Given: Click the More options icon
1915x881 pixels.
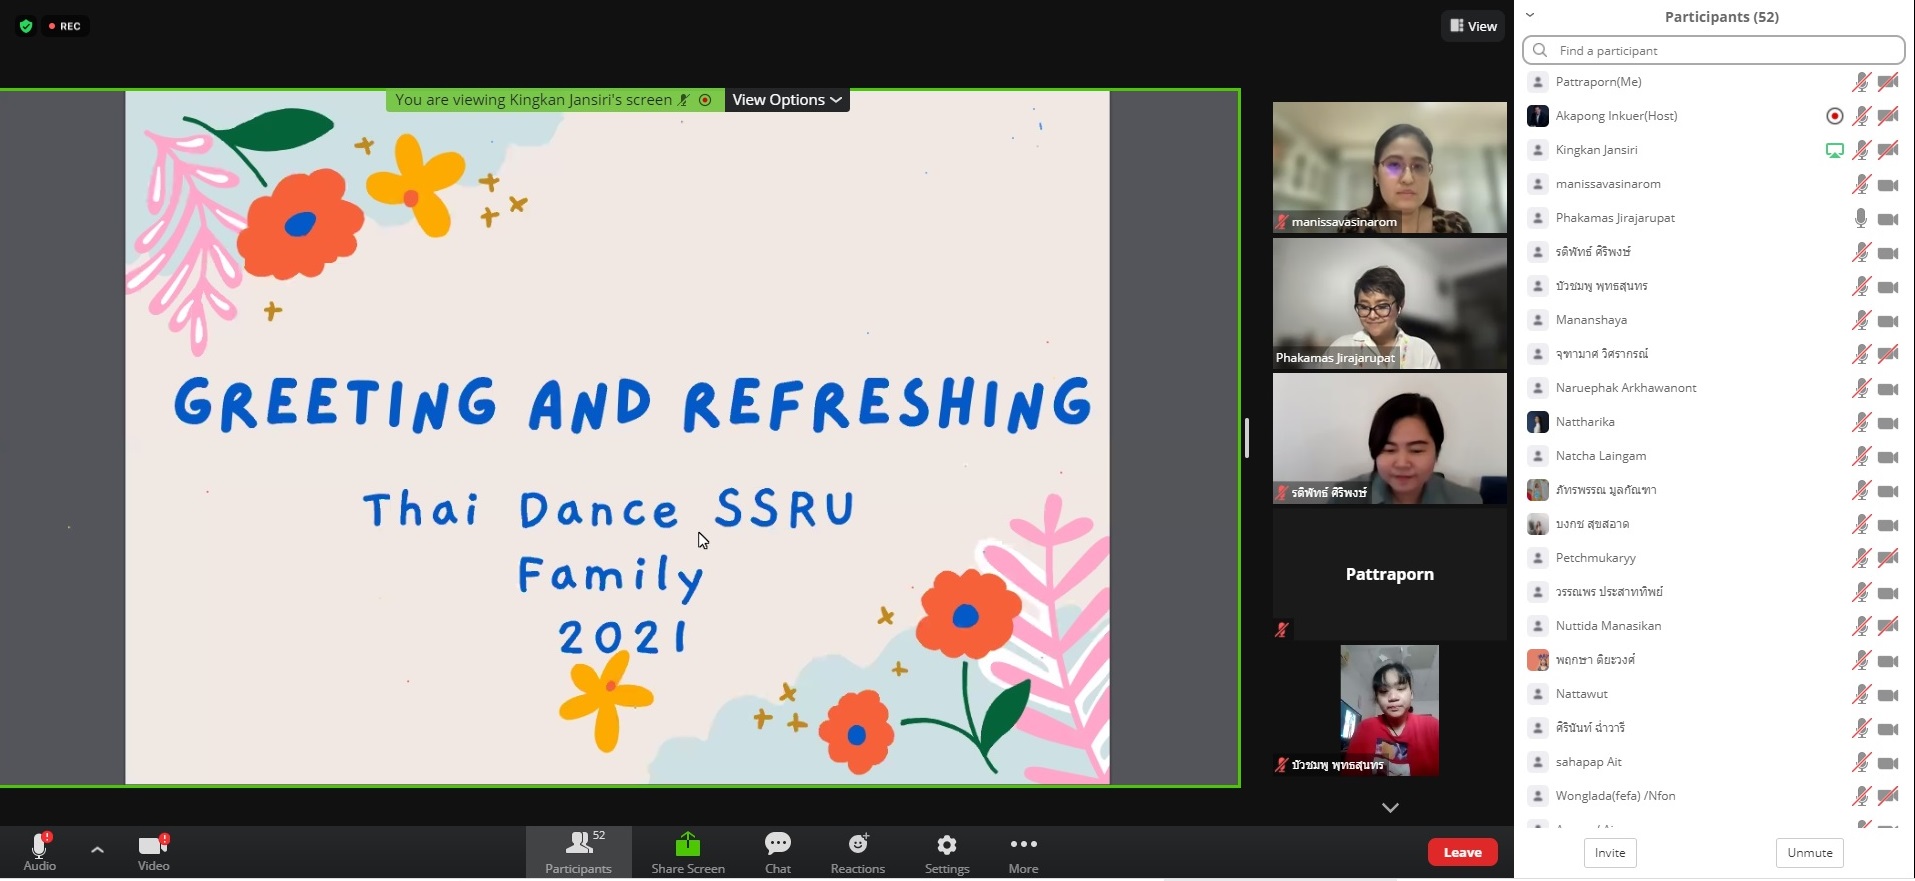Looking at the screenshot, I should 1023,852.
